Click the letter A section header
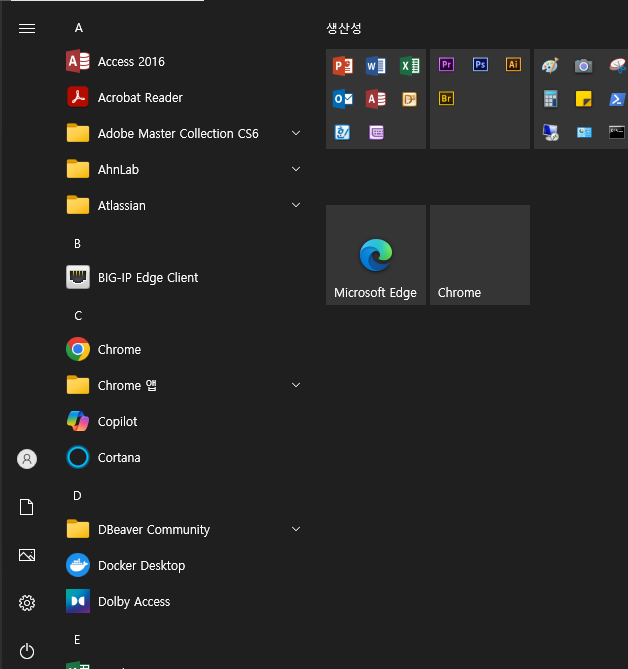The width and height of the screenshot is (628, 669). pos(78,28)
